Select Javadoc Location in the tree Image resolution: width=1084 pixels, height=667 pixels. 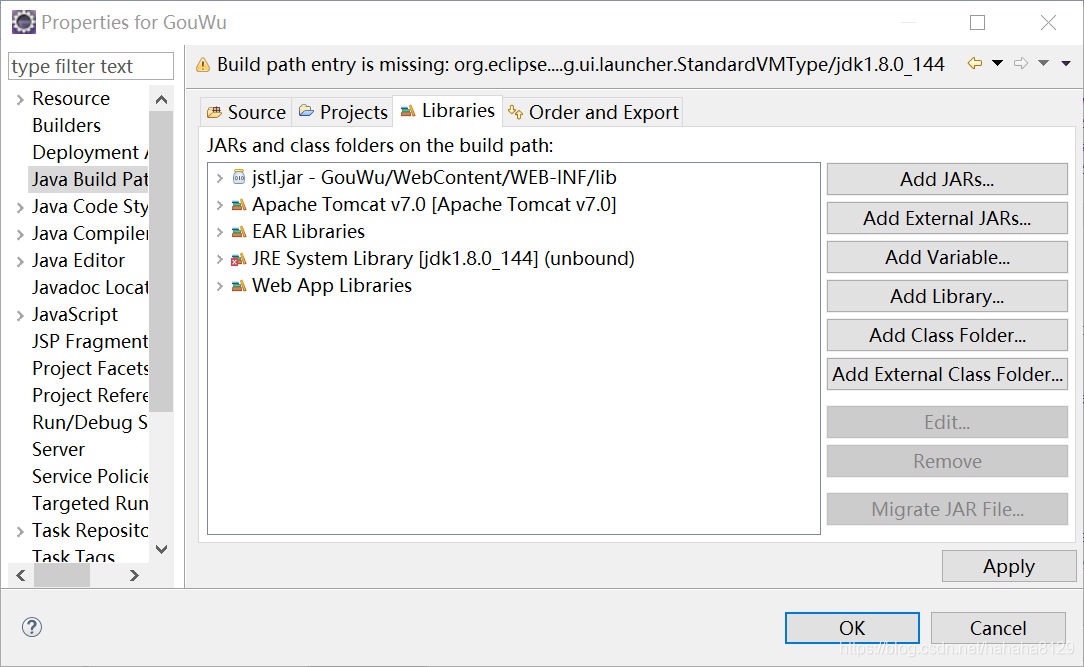tap(90, 288)
